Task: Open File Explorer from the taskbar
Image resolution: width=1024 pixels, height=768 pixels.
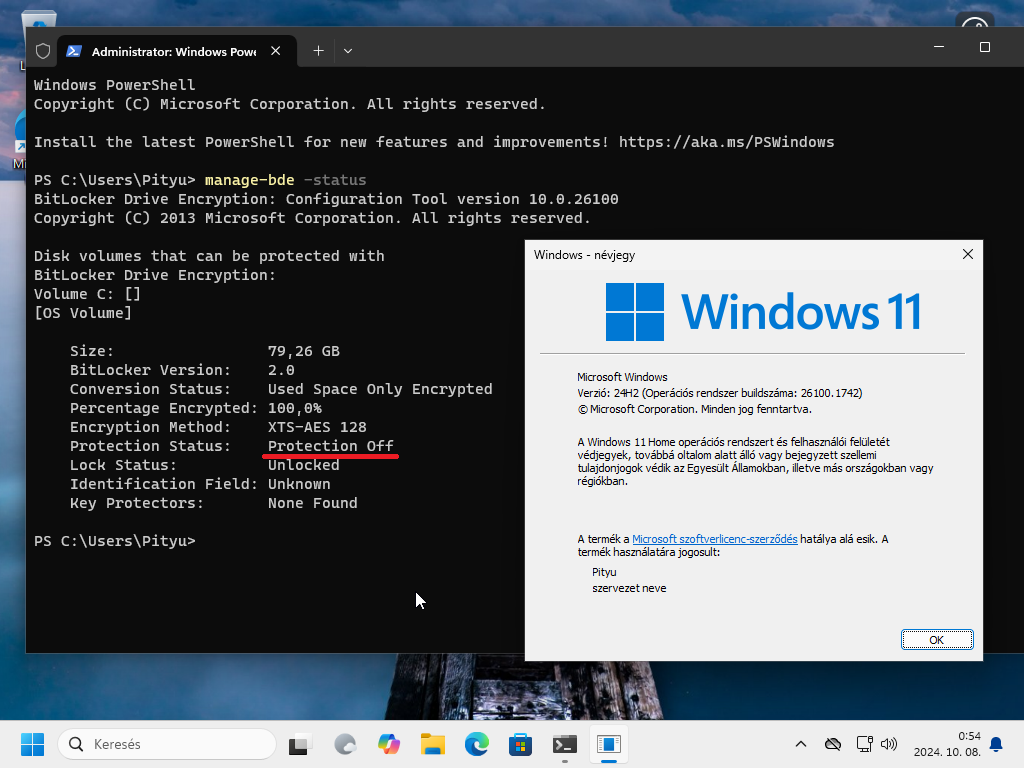Action: [433, 744]
